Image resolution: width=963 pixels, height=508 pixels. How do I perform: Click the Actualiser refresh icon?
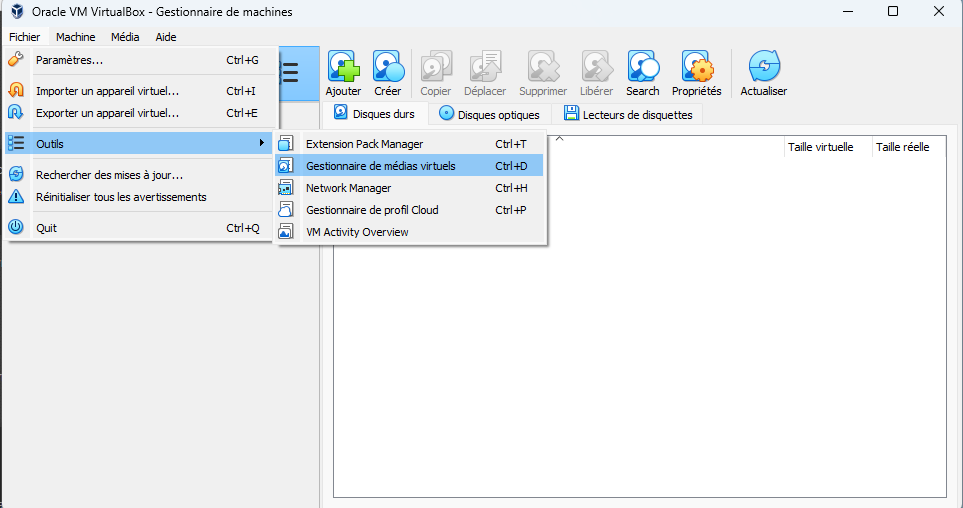point(764,66)
